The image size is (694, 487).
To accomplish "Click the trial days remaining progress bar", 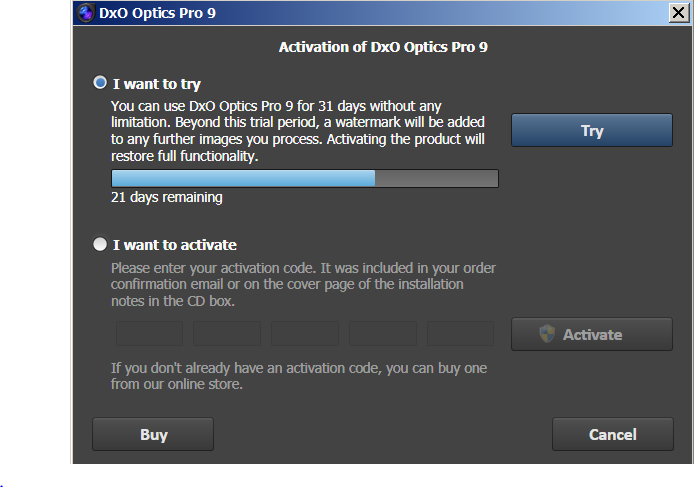I will [x=304, y=179].
